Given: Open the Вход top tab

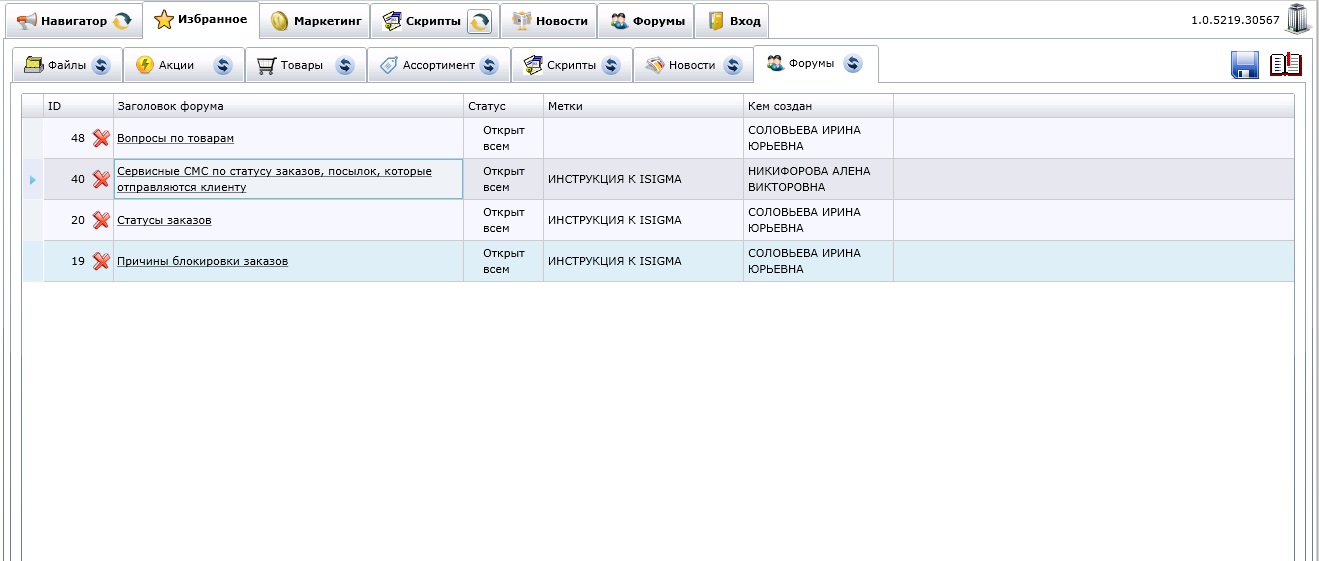Looking at the screenshot, I should coord(733,21).
